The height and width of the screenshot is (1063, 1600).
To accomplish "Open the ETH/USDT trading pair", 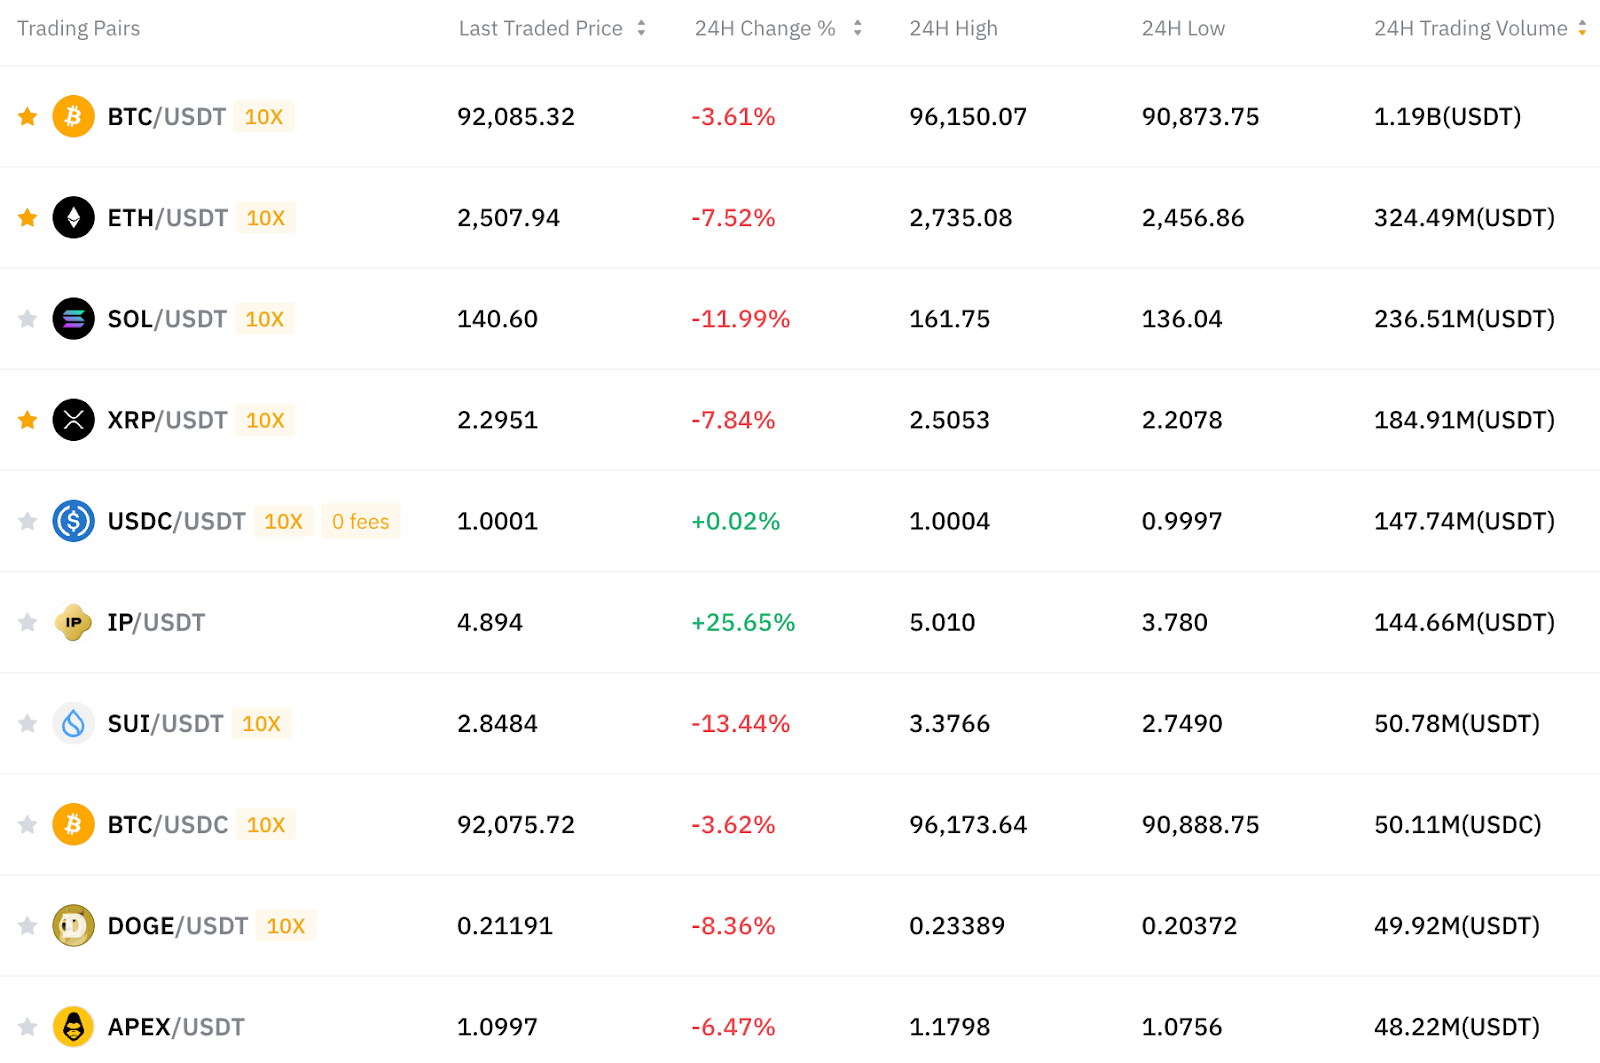I will tap(167, 218).
